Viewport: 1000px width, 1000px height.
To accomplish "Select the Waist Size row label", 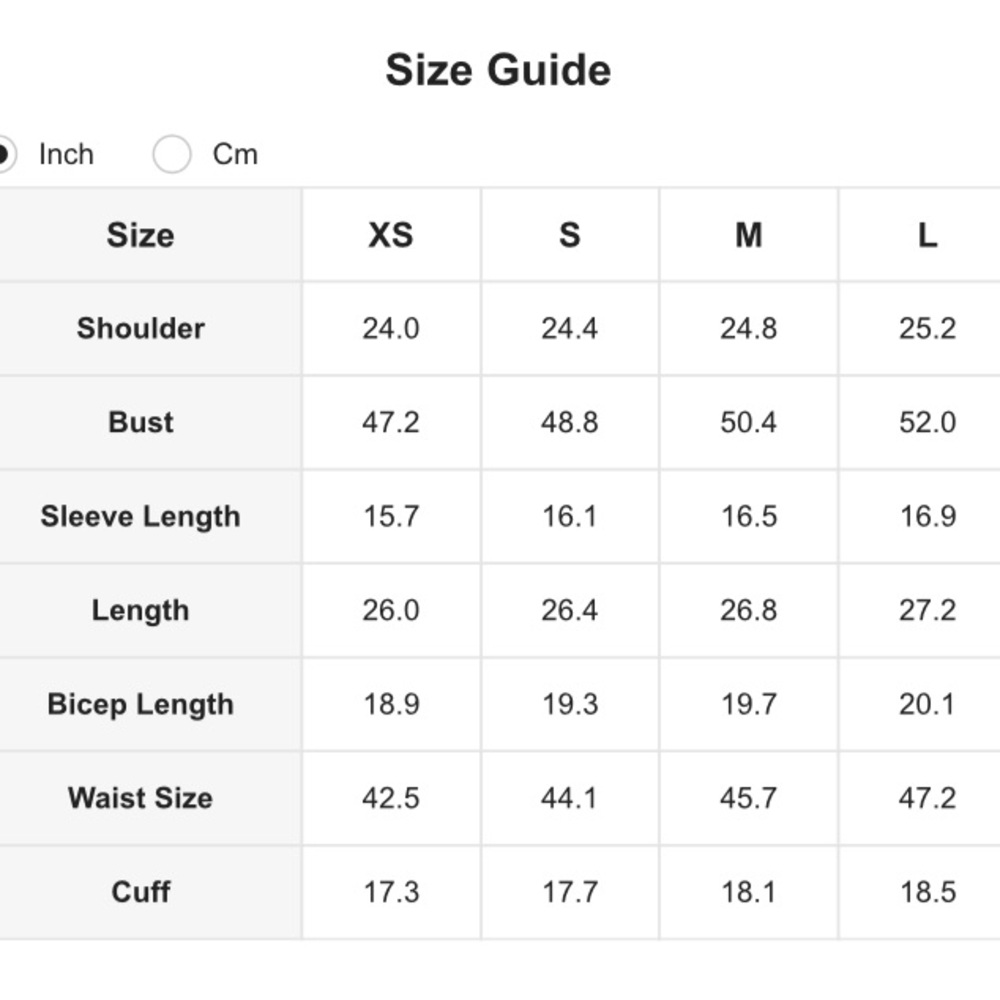I will click(x=141, y=798).
